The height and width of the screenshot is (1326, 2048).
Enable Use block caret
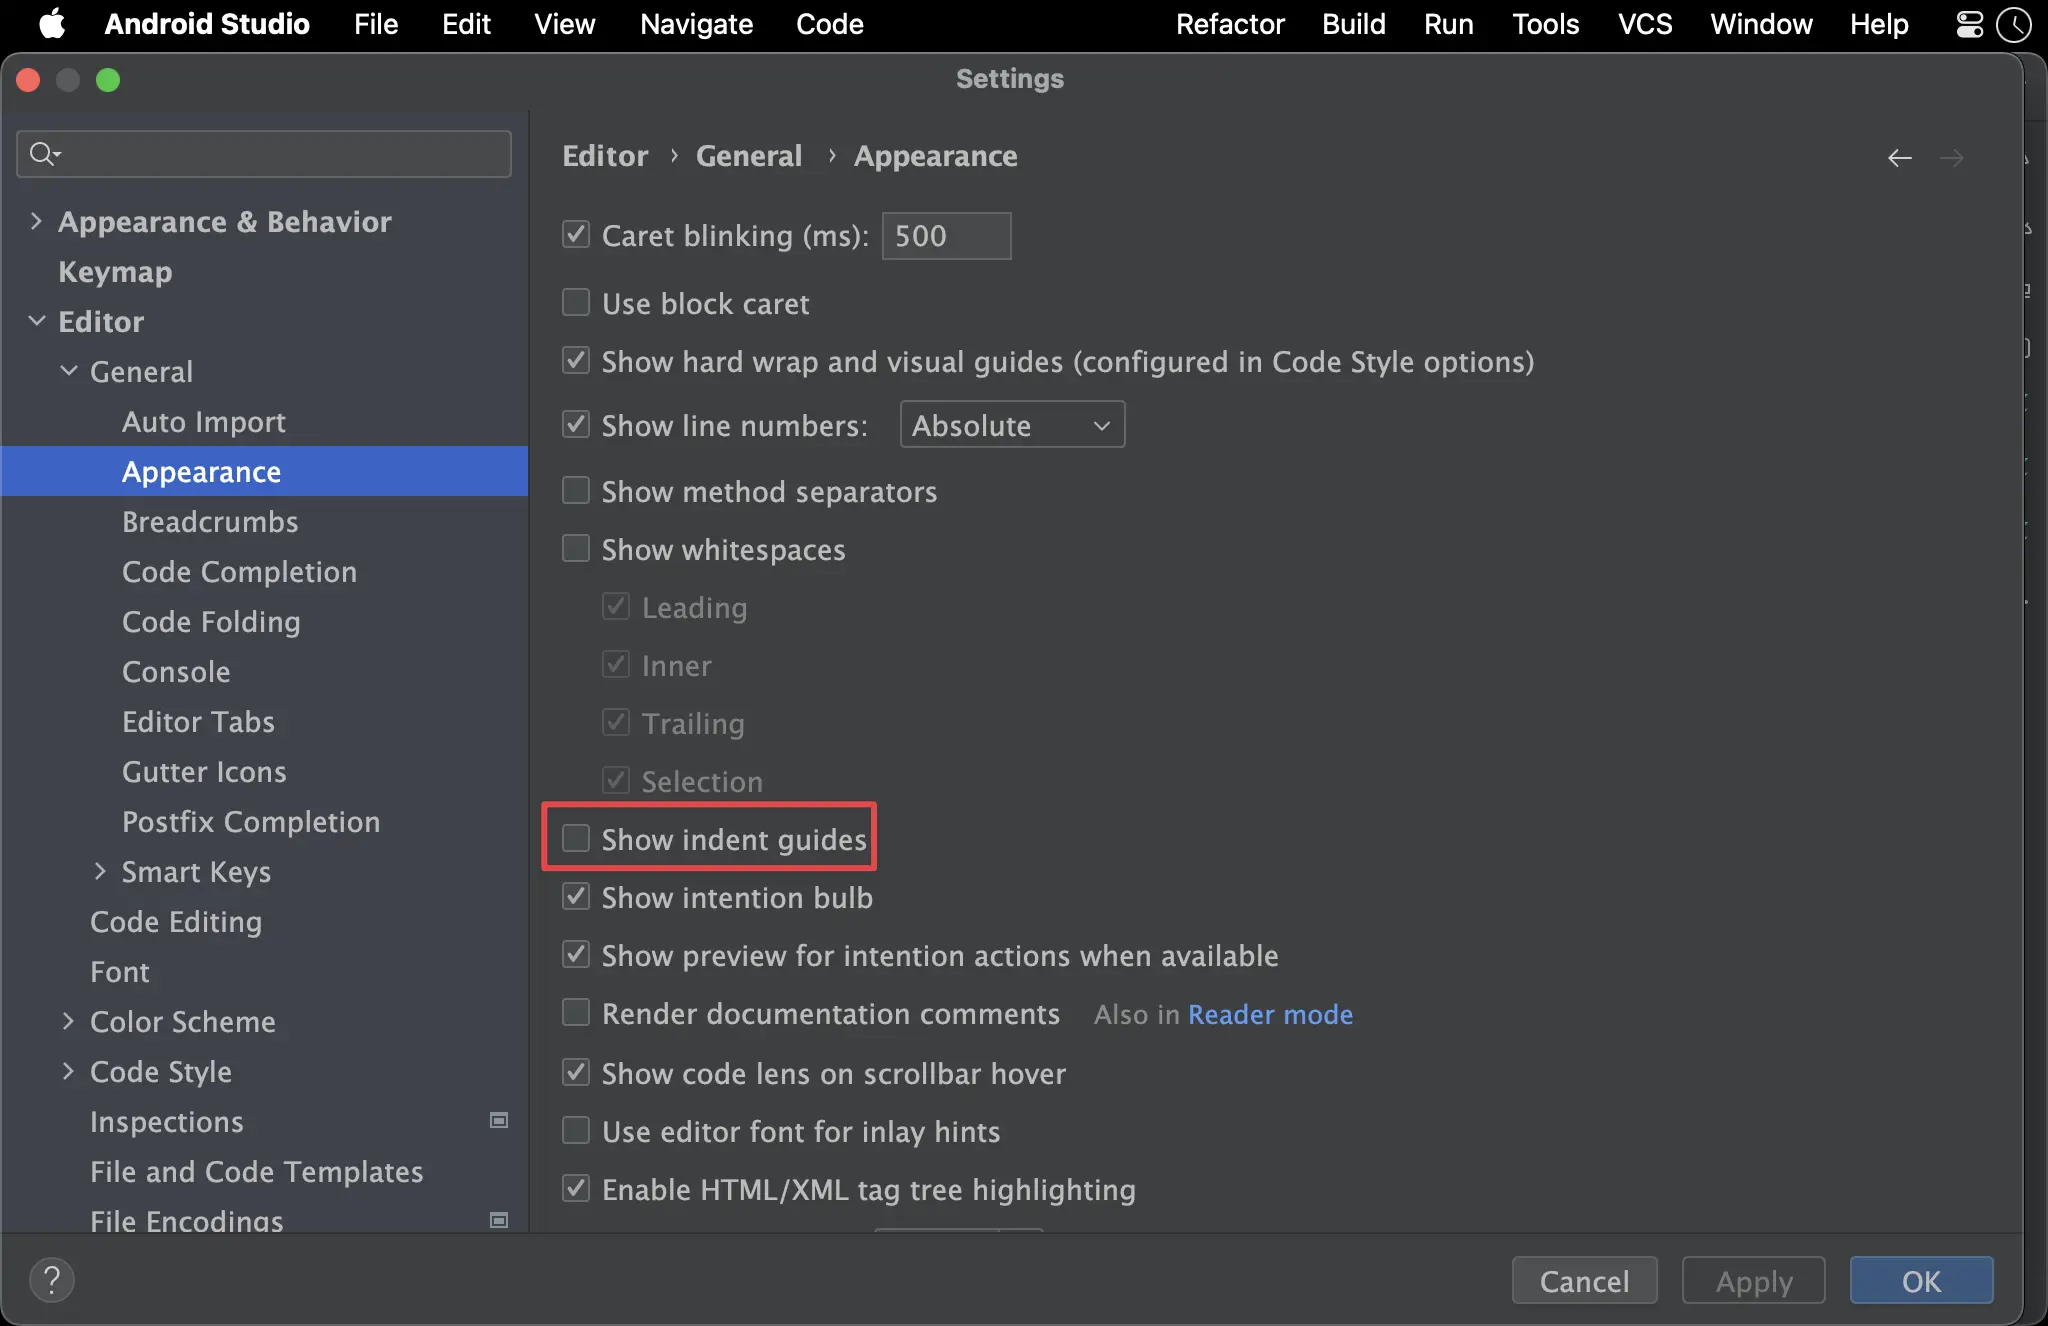576,303
